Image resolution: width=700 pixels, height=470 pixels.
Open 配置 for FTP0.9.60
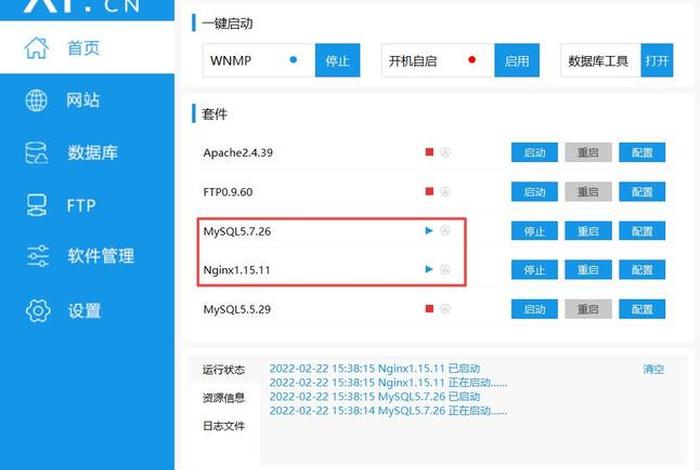pos(642,191)
